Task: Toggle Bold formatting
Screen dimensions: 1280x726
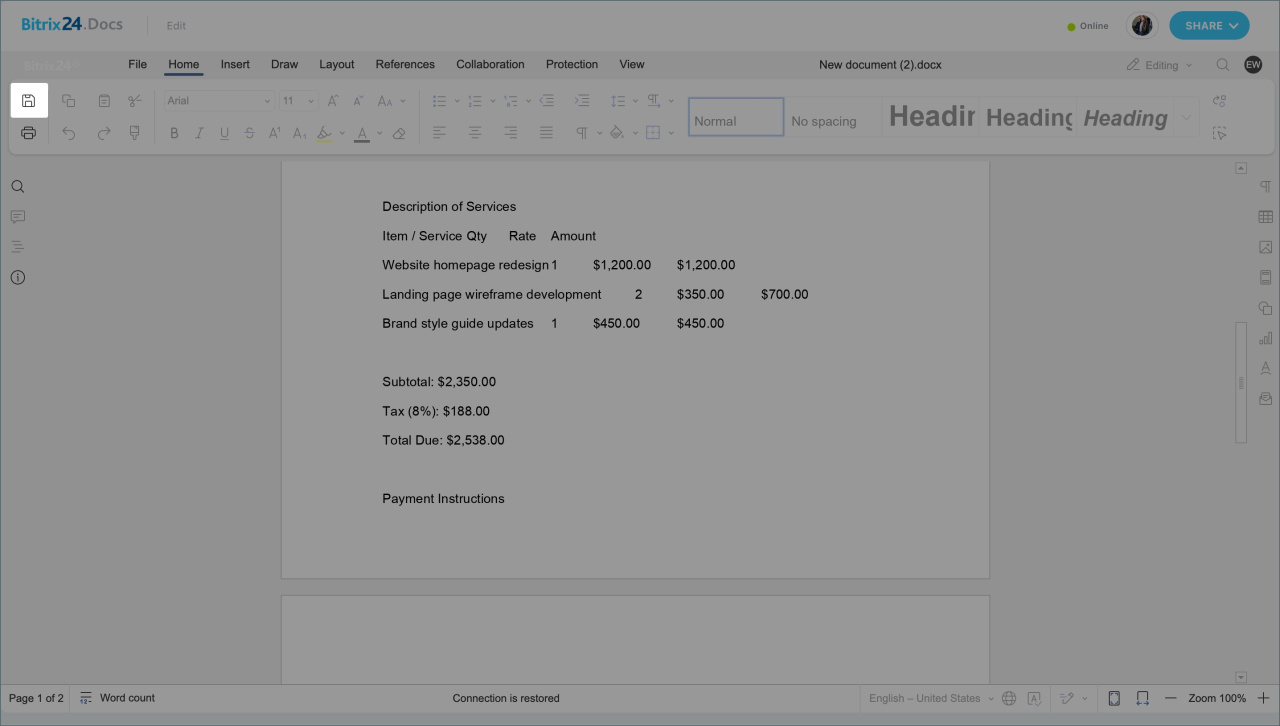Action: tap(174, 133)
